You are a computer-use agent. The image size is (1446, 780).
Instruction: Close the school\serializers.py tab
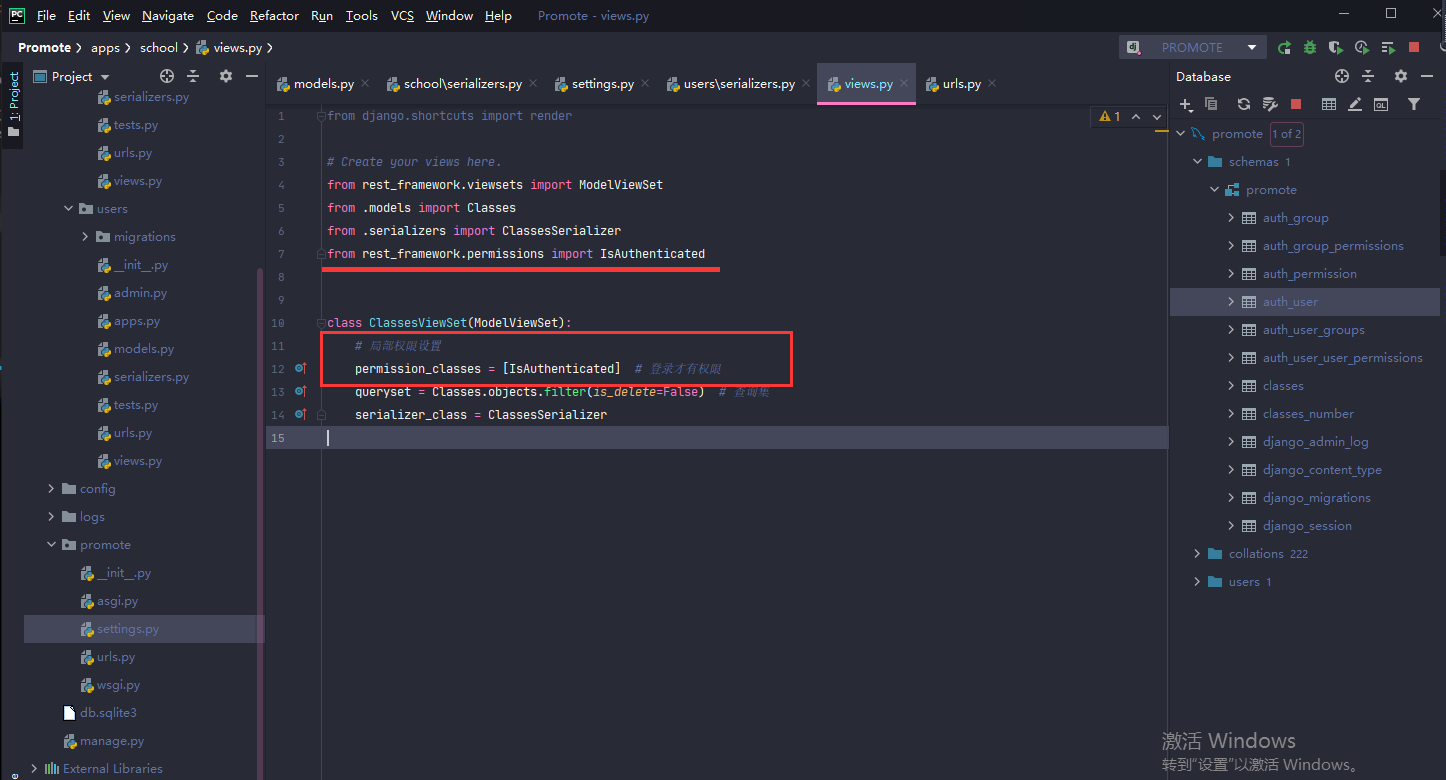535,84
